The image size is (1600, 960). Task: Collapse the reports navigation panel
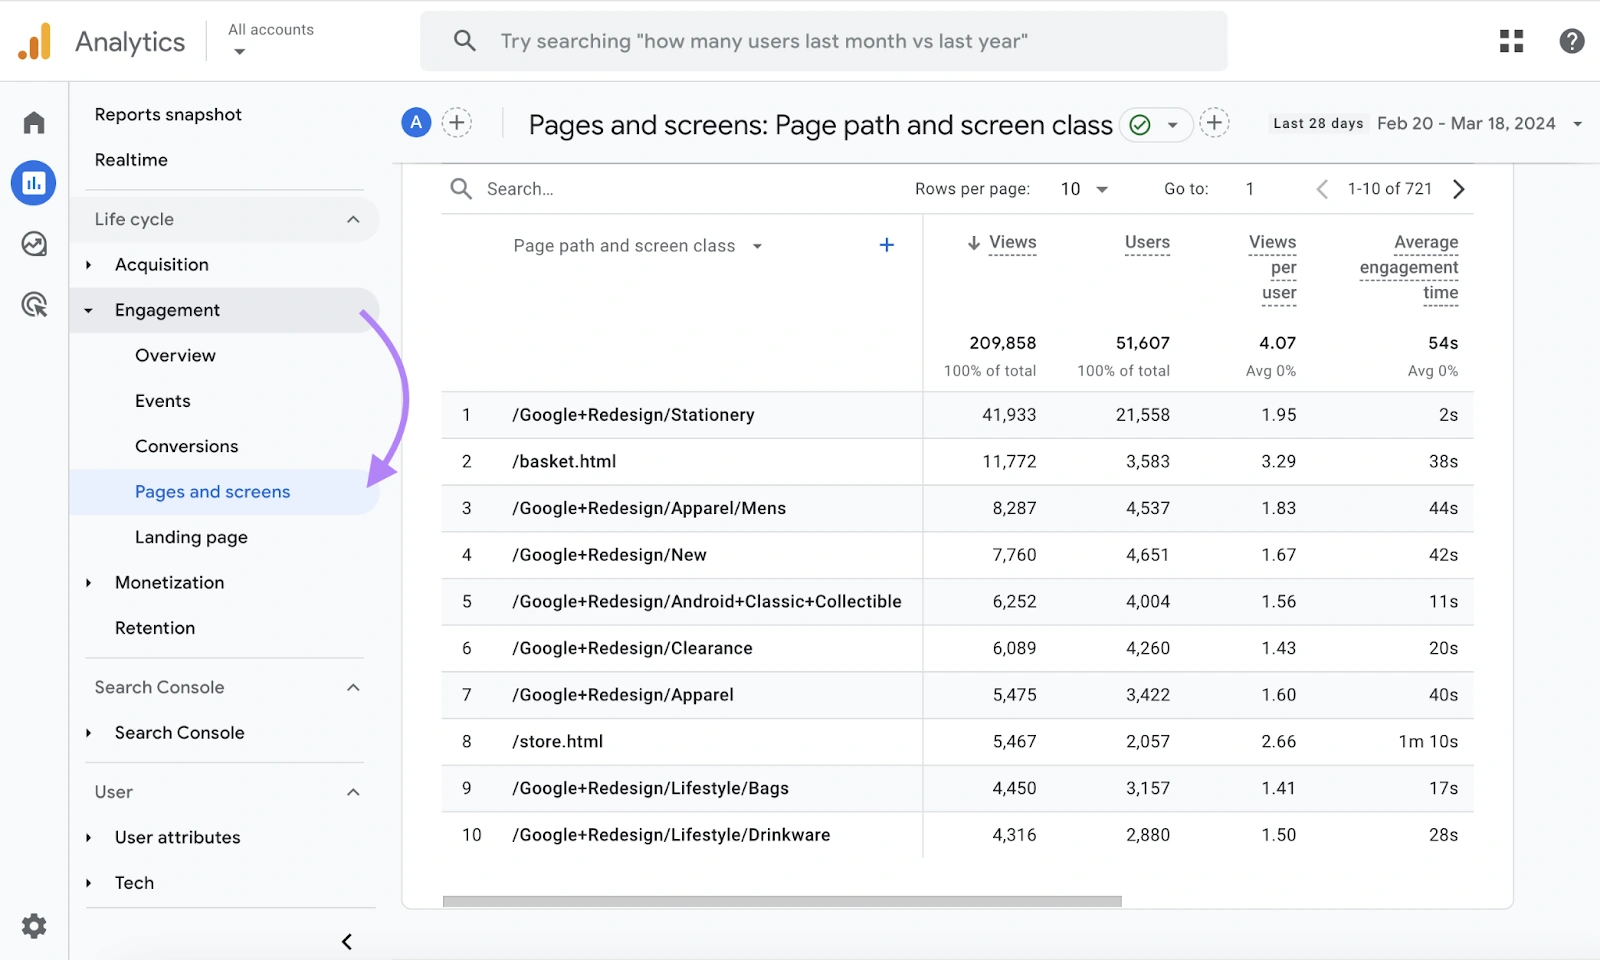tap(347, 942)
